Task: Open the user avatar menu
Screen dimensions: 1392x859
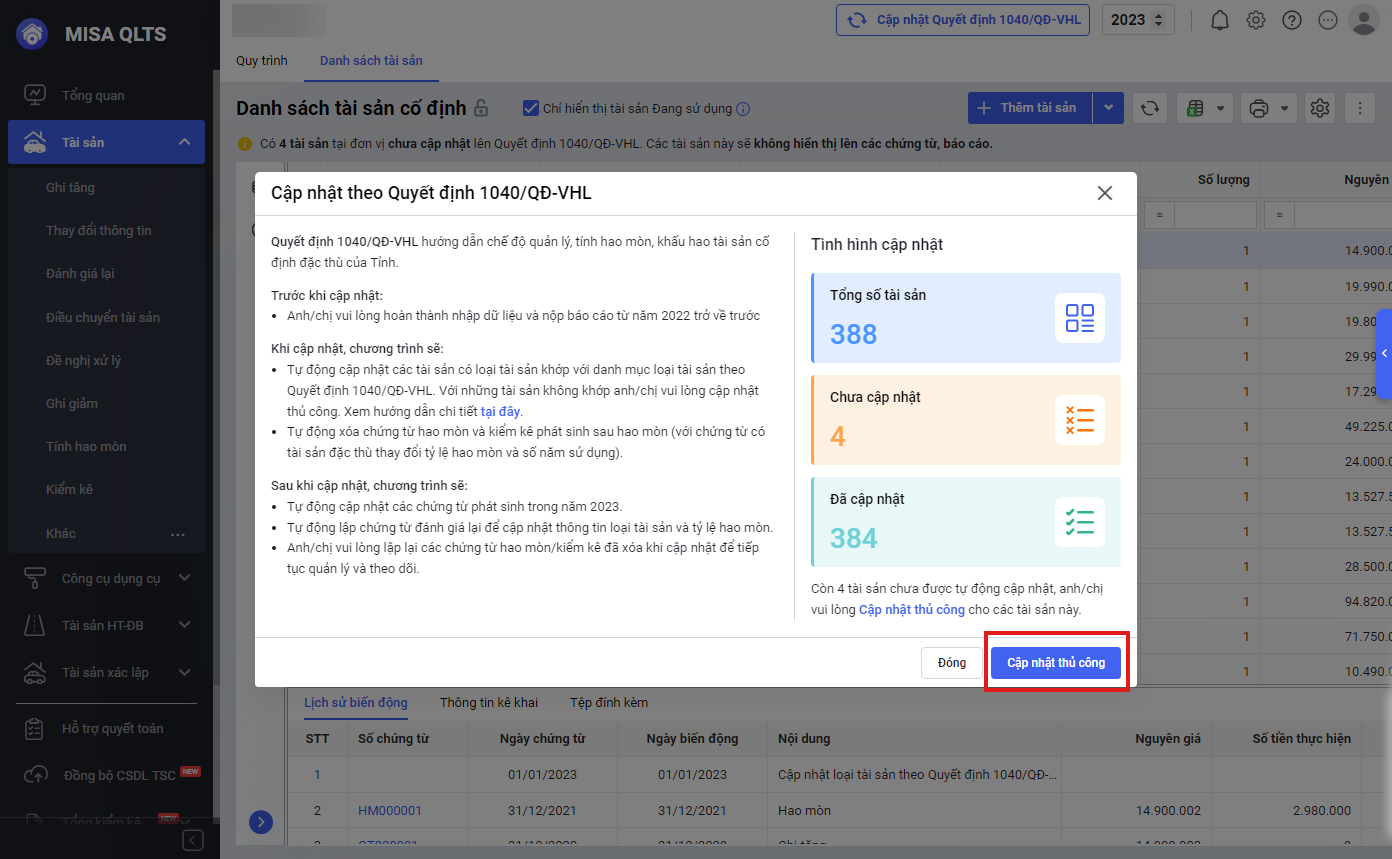Action: click(x=1363, y=20)
